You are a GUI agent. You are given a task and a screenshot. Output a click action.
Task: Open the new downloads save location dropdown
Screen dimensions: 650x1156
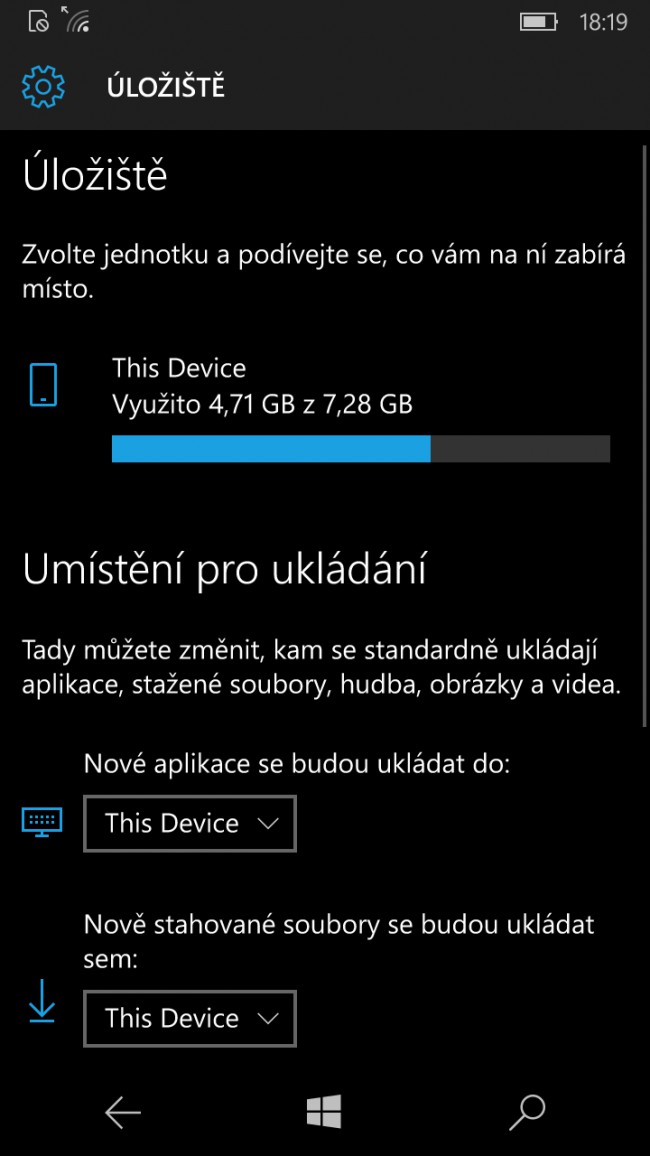pyautogui.click(x=190, y=1019)
